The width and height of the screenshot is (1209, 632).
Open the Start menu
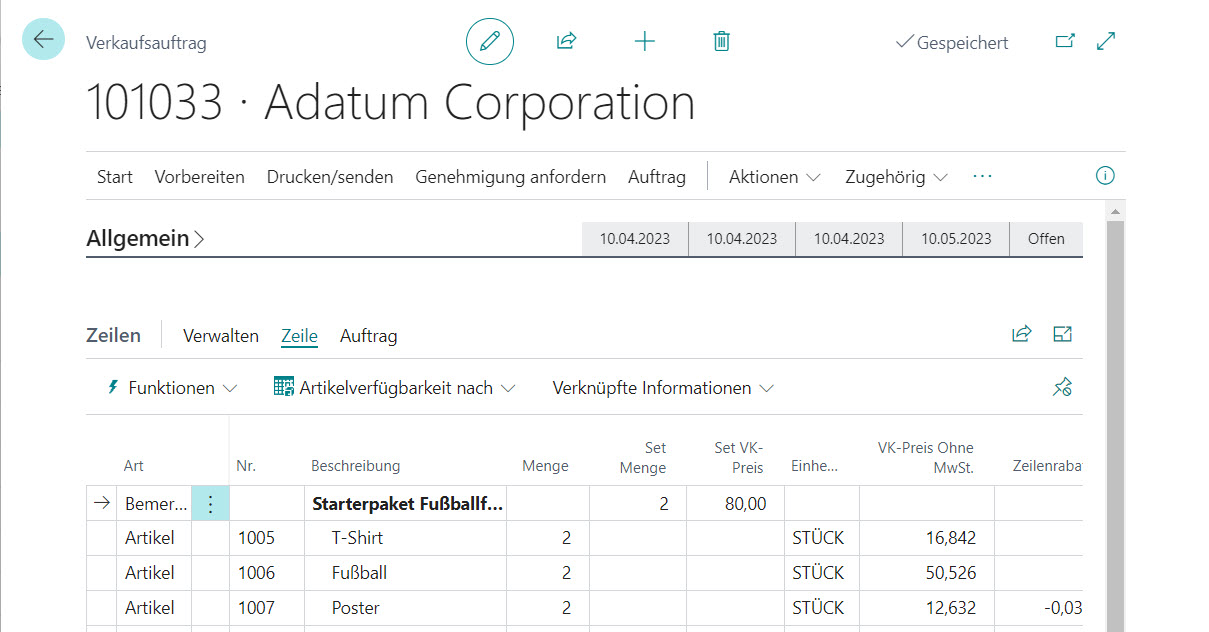(x=115, y=177)
